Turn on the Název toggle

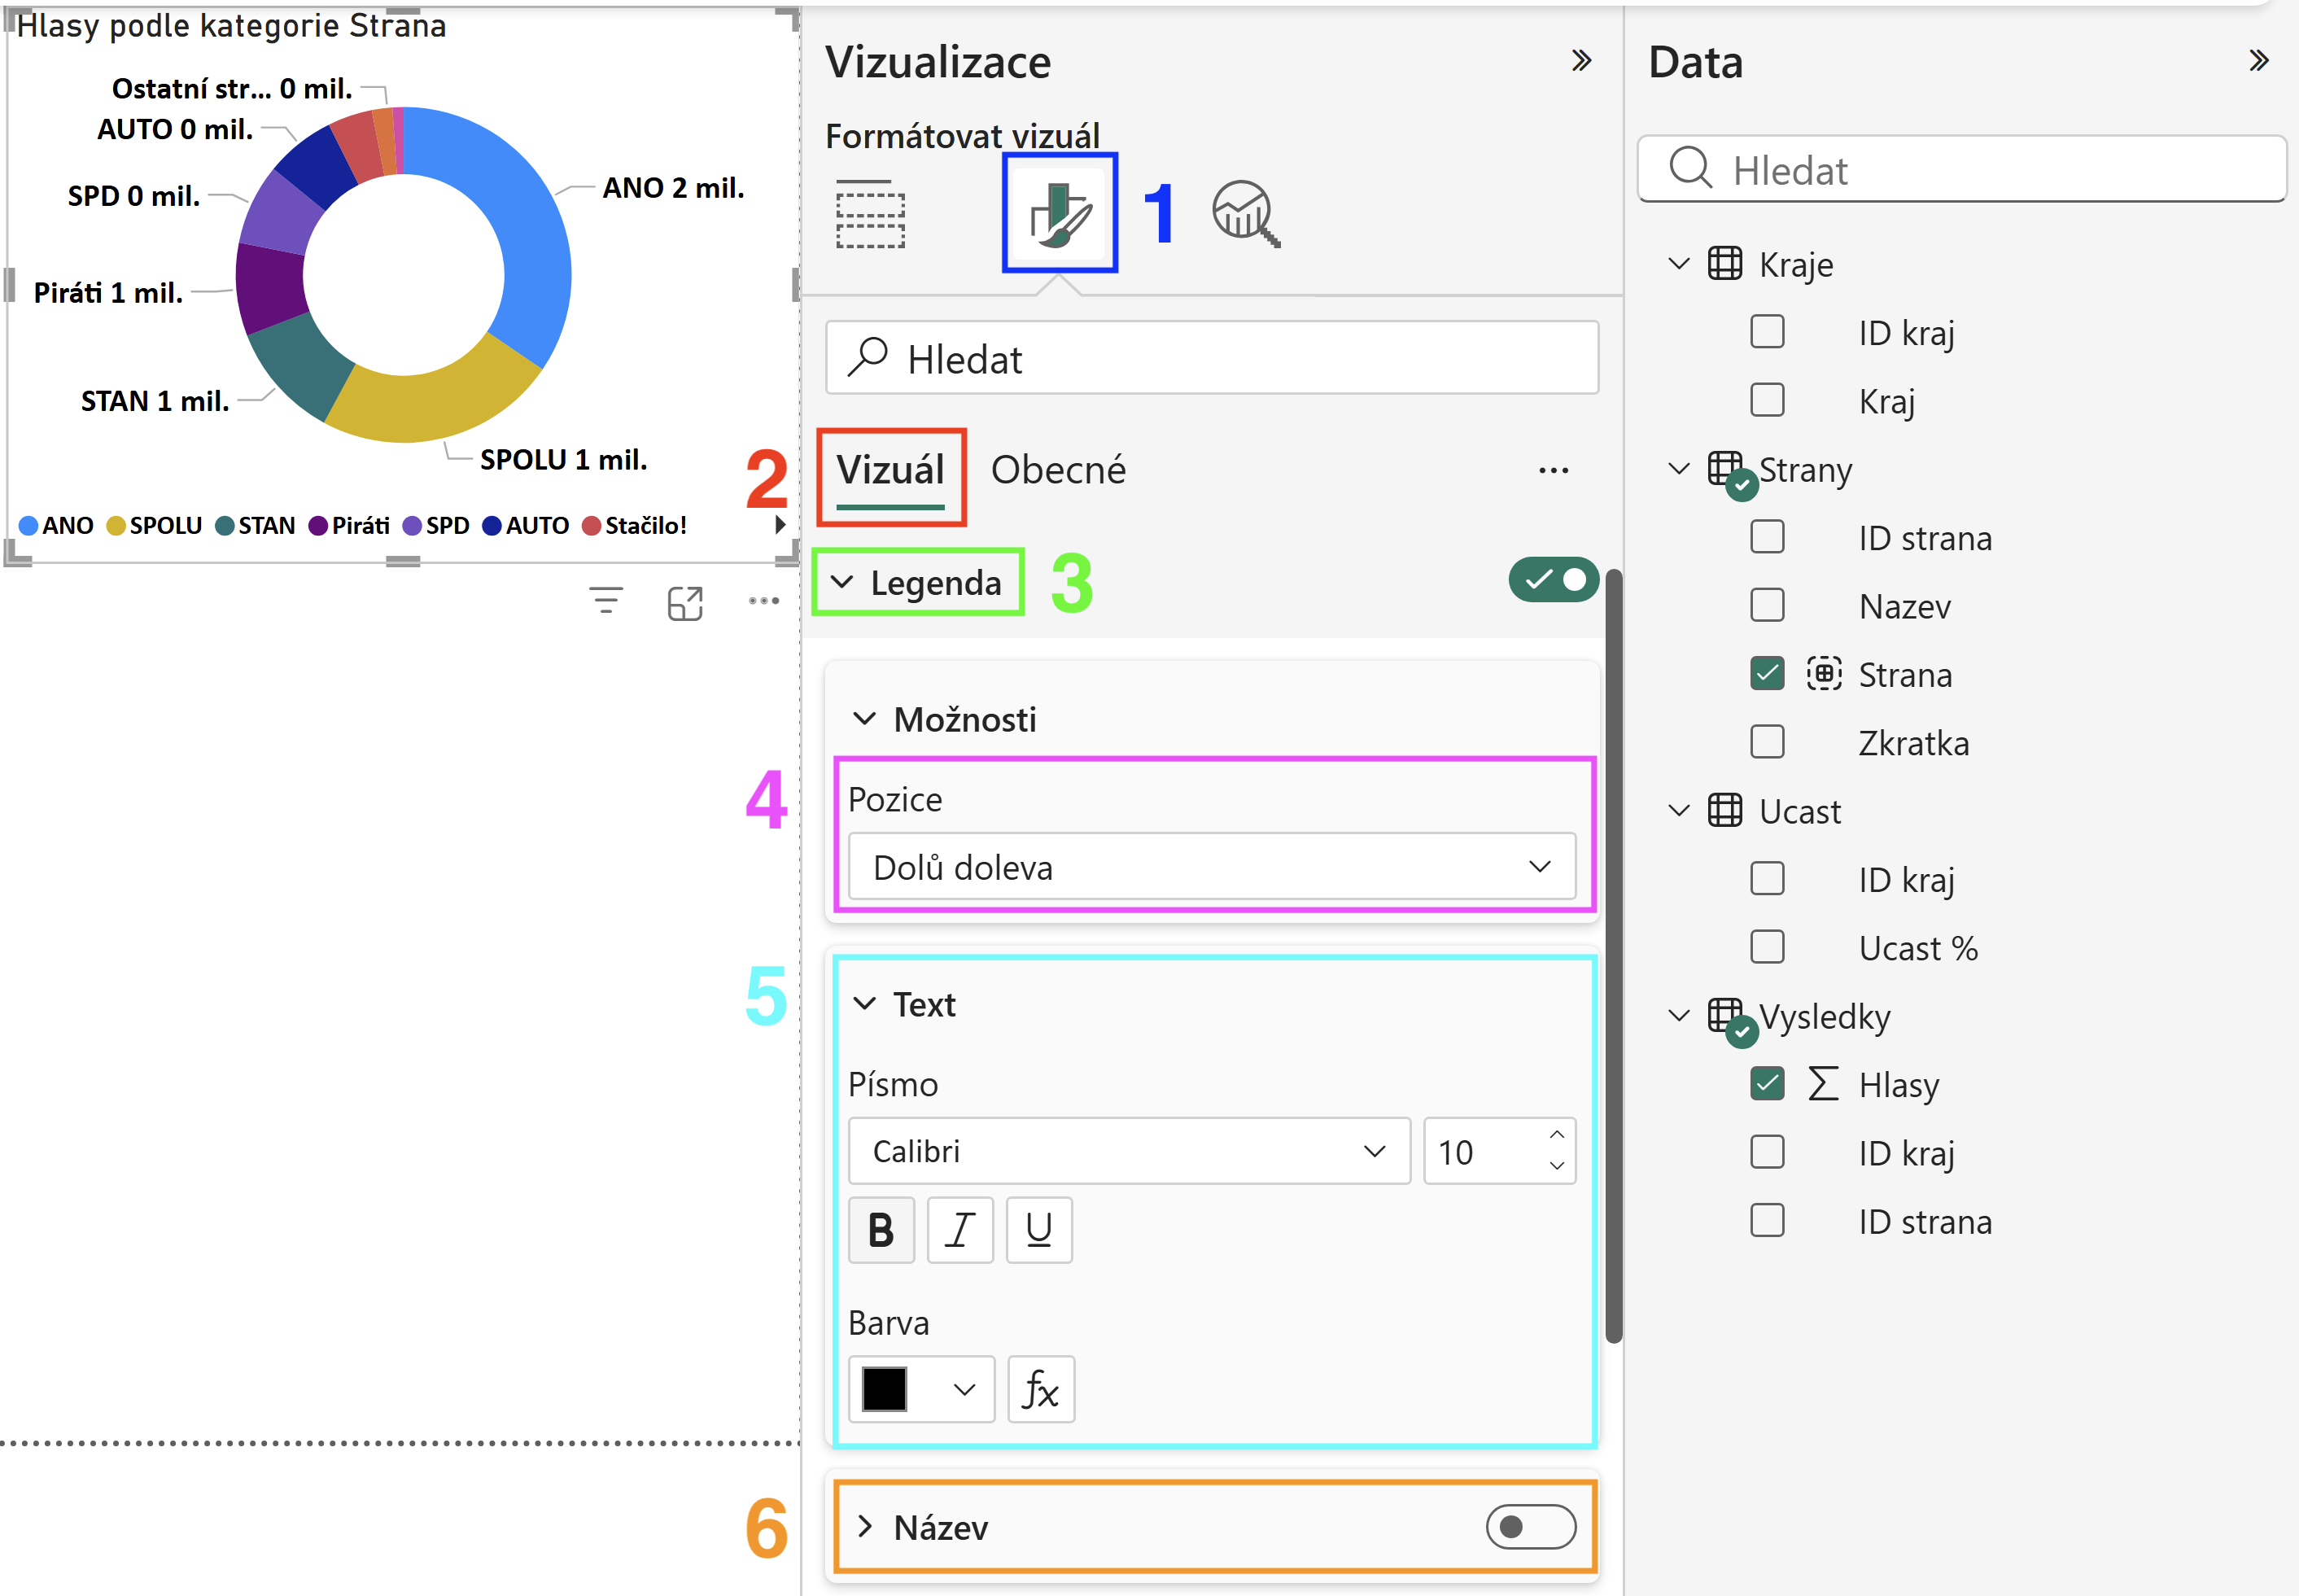coord(1531,1527)
